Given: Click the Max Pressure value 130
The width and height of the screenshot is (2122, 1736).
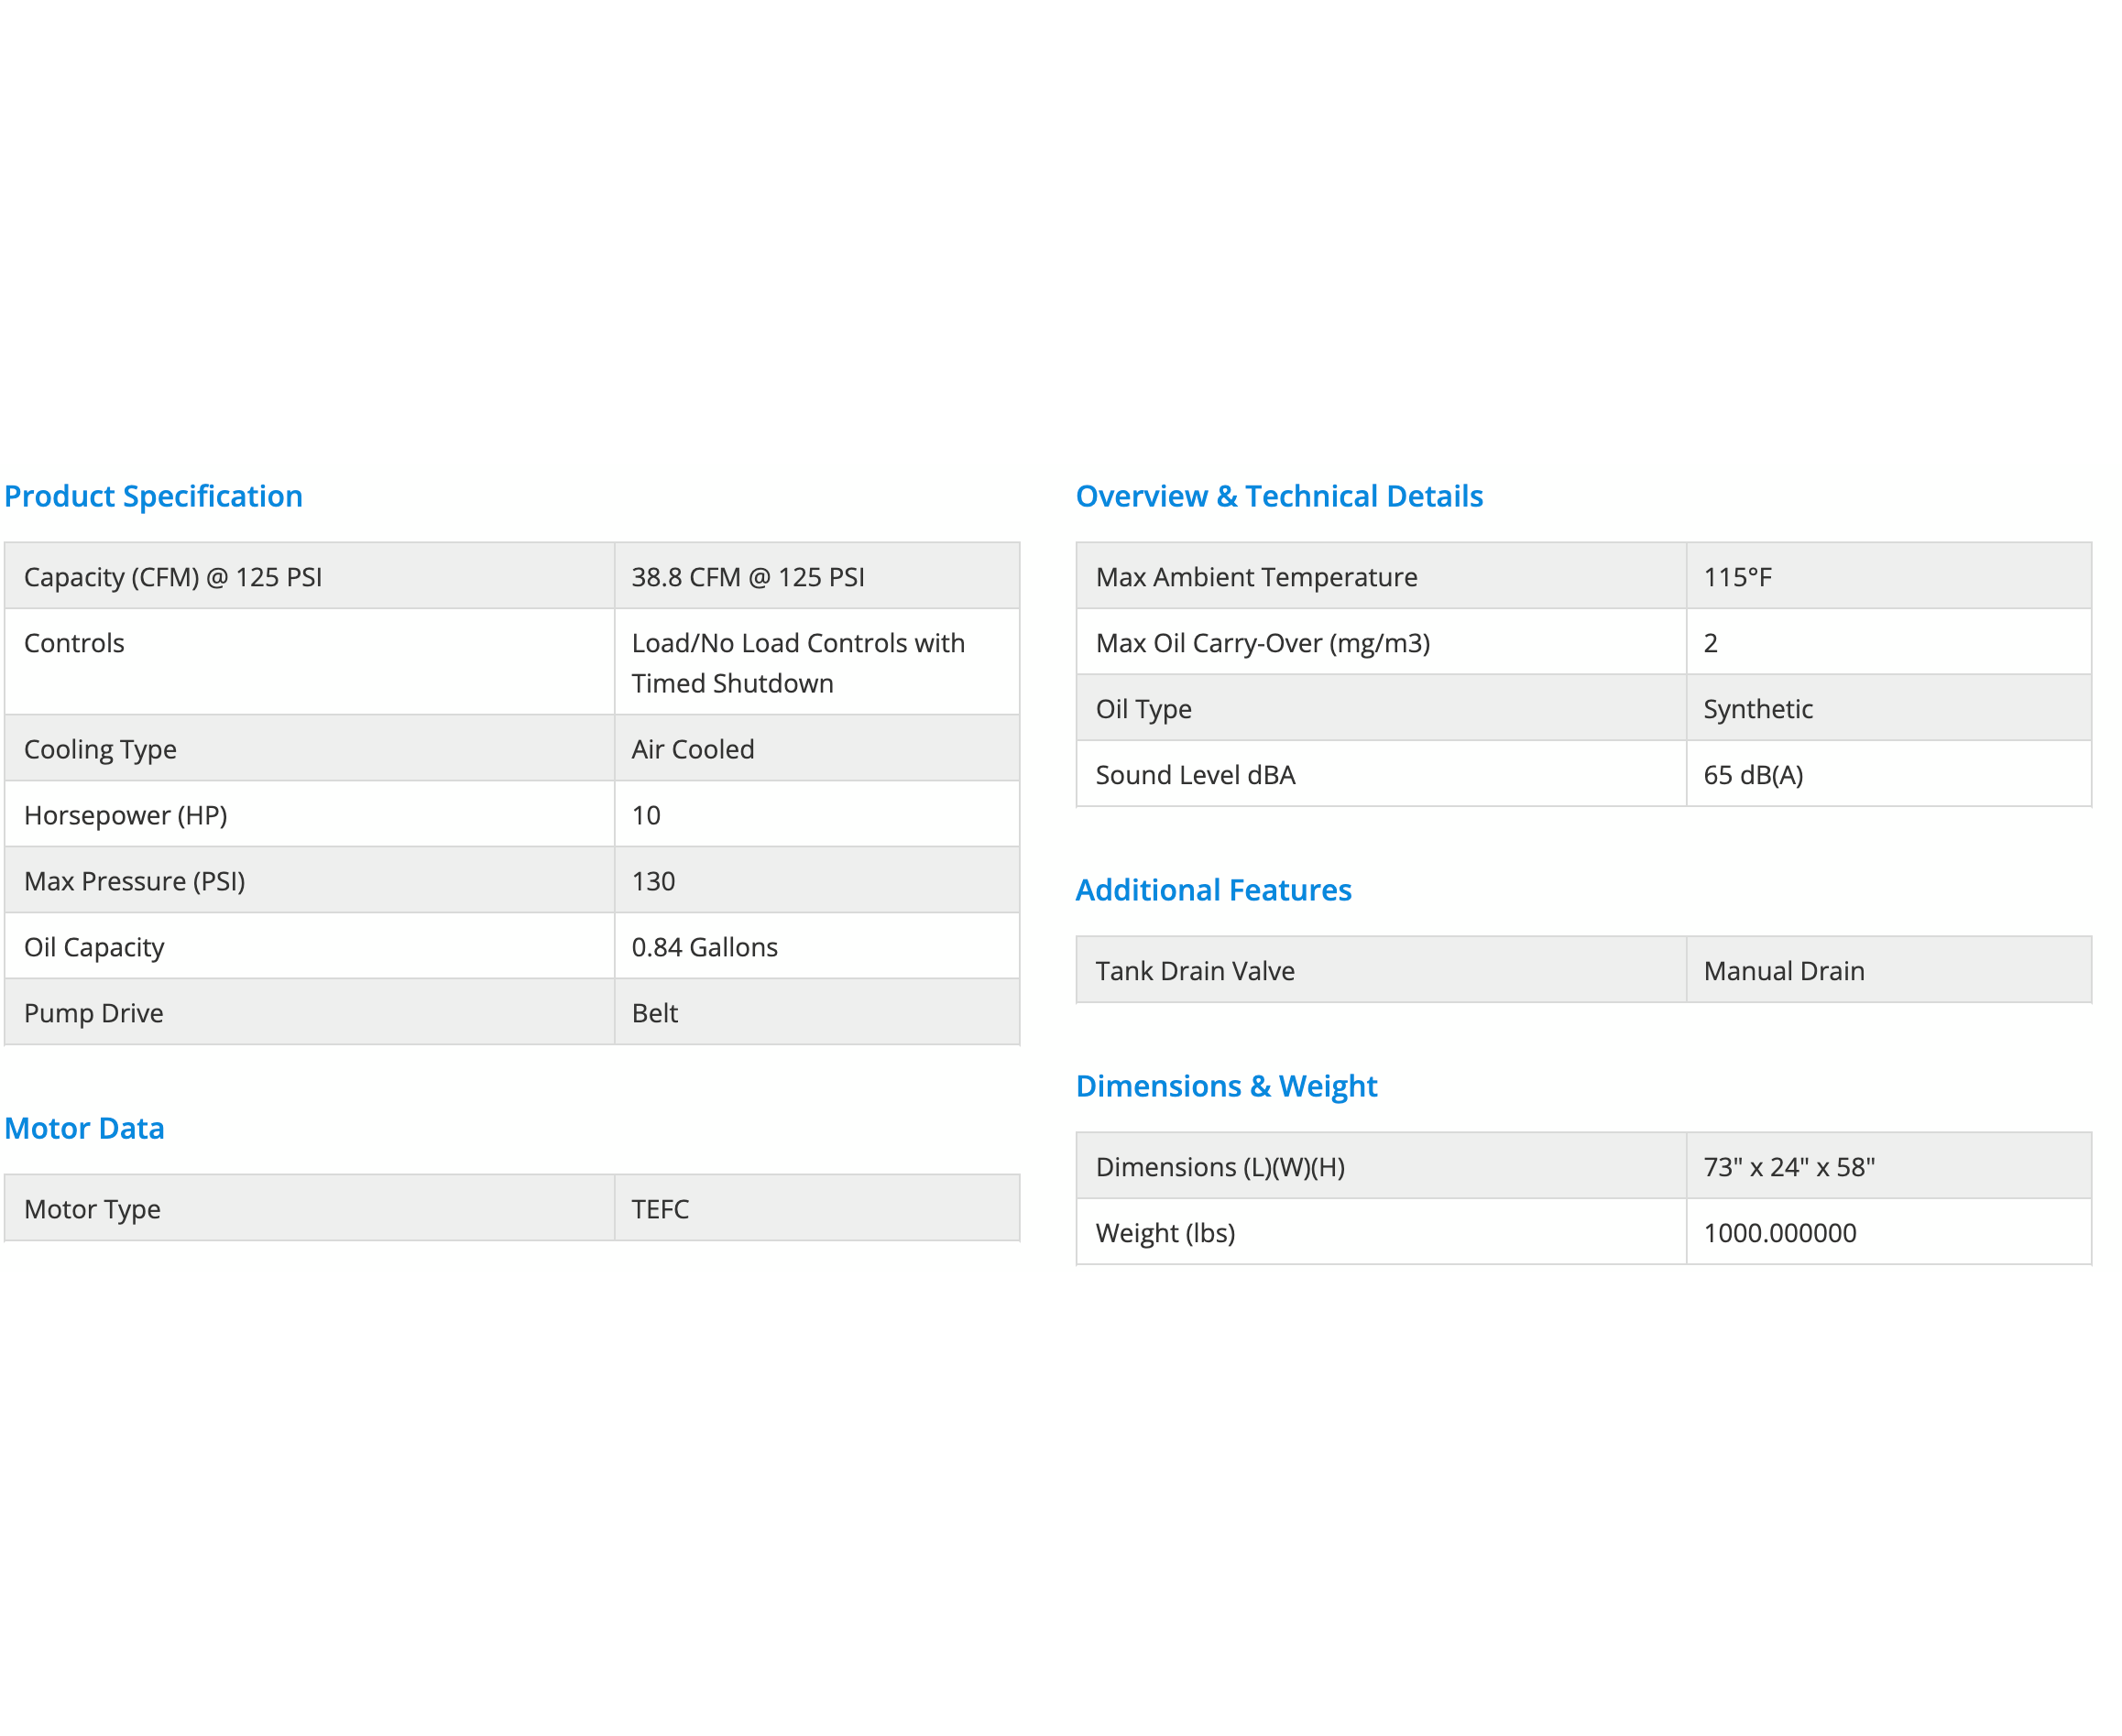Looking at the screenshot, I should click(653, 881).
